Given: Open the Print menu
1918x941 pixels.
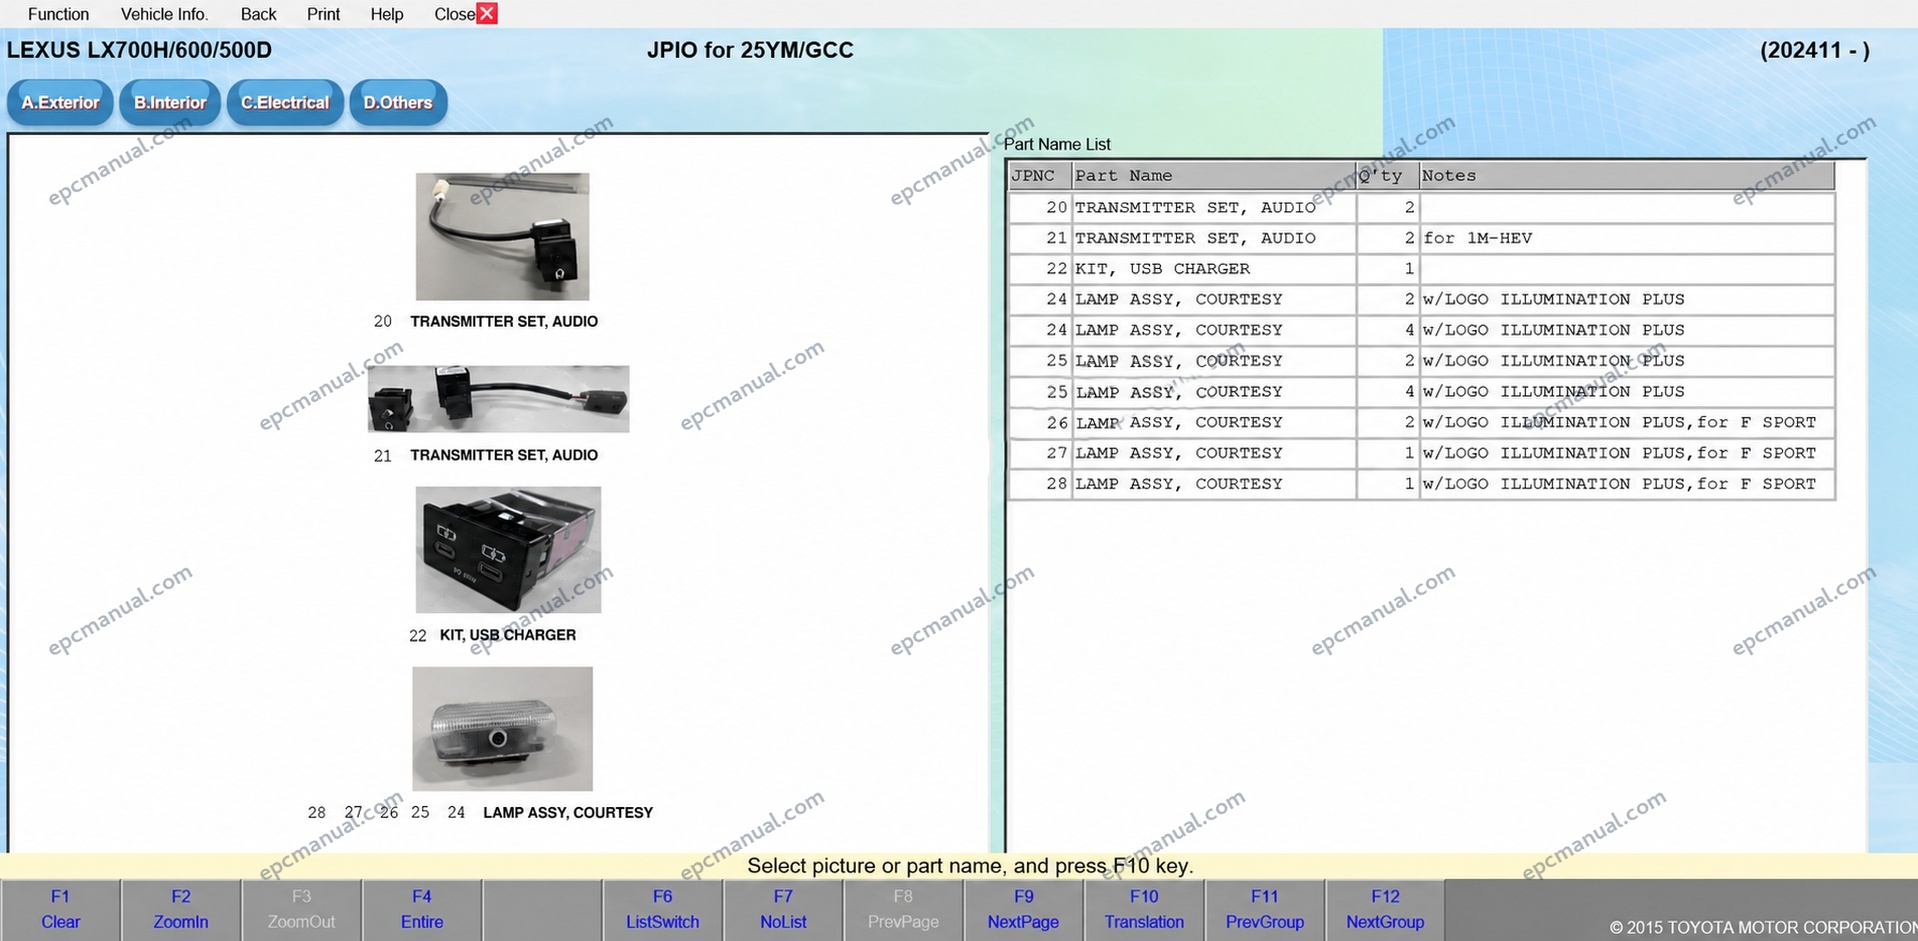Looking at the screenshot, I should (x=323, y=14).
